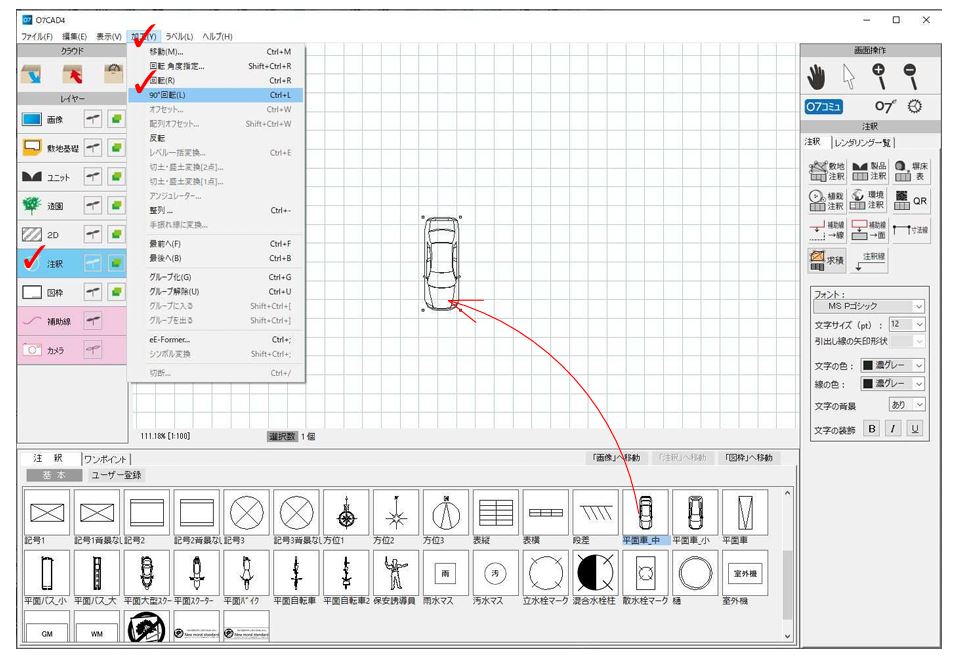Screen dimensions: 967x660
Task: Toggle visibility of 補助線 layer
Action: [x=93, y=321]
